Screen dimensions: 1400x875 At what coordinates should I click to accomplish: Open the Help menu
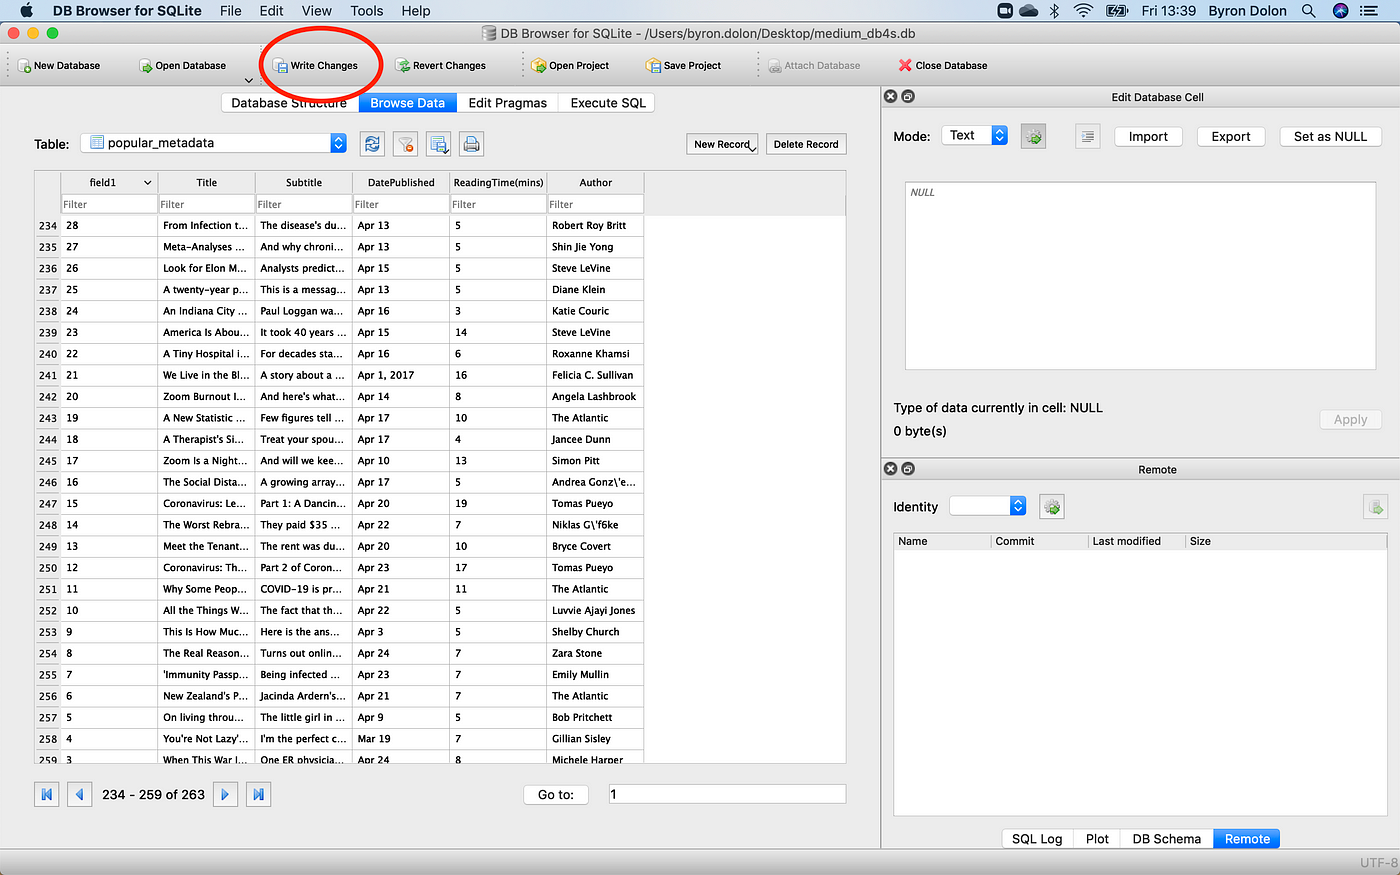click(x=416, y=11)
